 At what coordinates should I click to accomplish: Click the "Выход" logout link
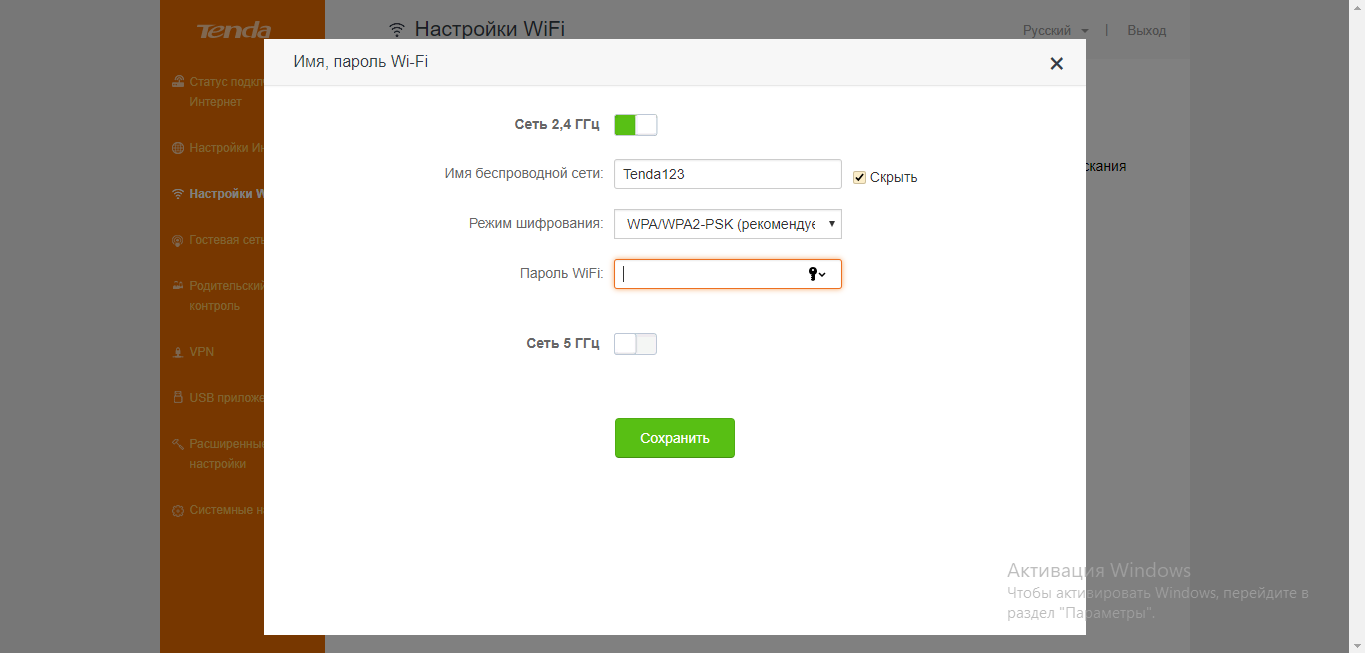pyautogui.click(x=1146, y=31)
